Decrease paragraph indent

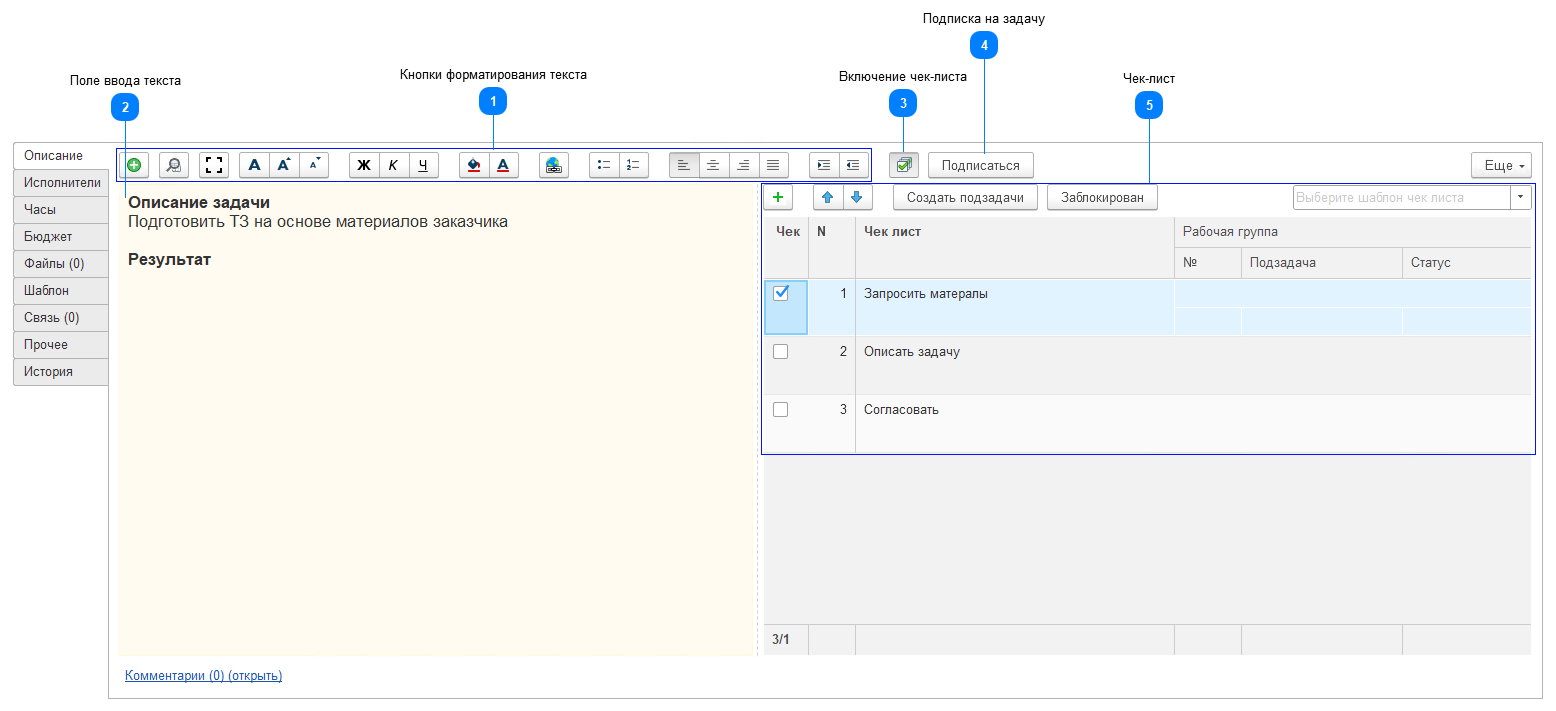(x=854, y=165)
